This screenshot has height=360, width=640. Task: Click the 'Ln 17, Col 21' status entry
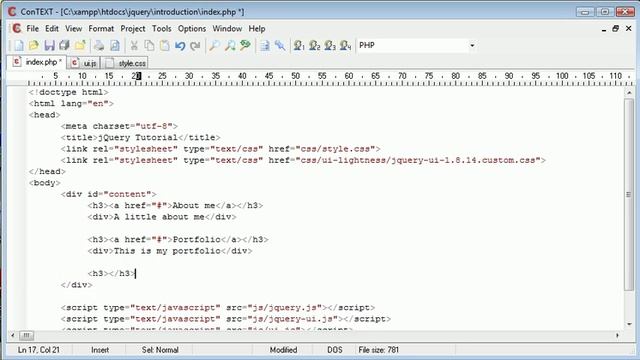tap(38, 350)
